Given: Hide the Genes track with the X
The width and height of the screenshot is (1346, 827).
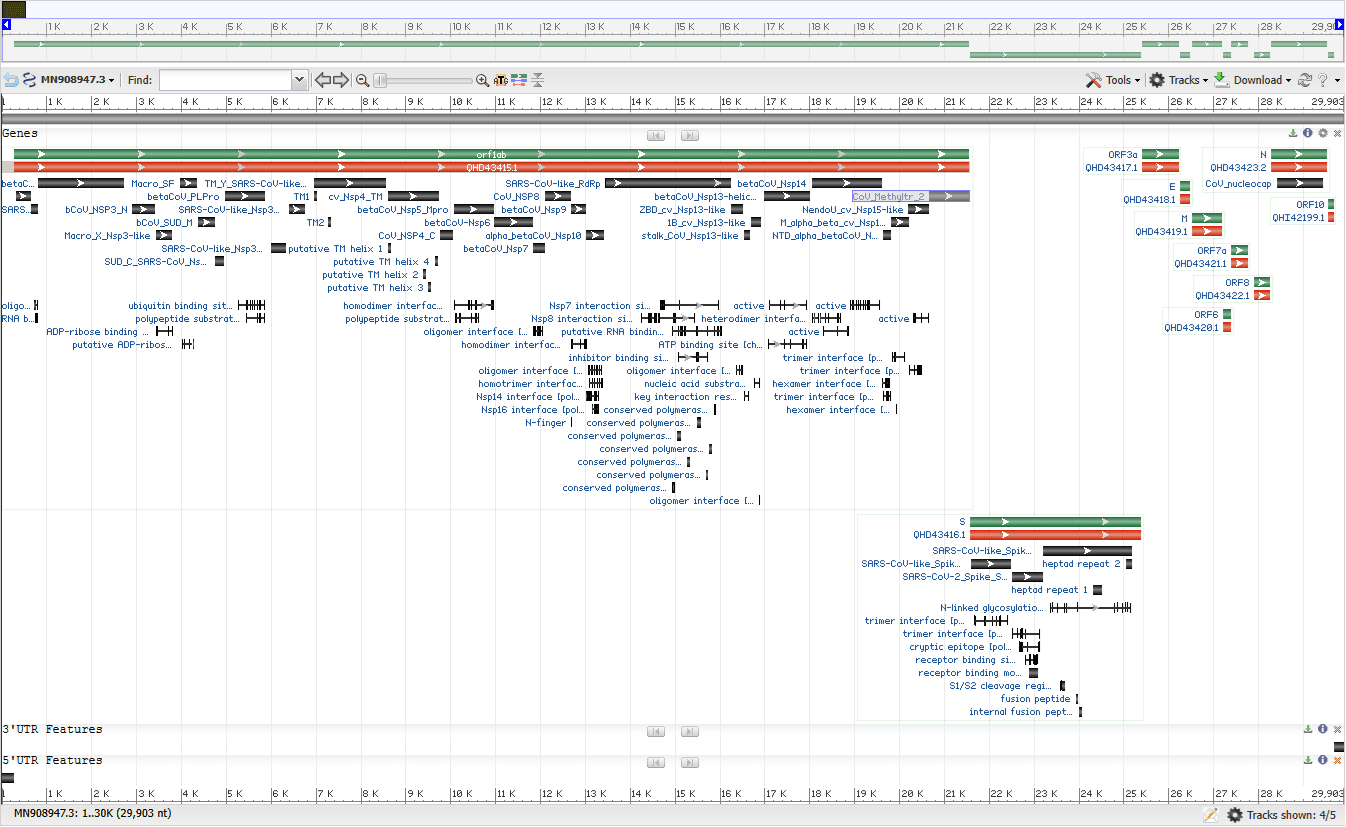Looking at the screenshot, I should [x=1338, y=133].
